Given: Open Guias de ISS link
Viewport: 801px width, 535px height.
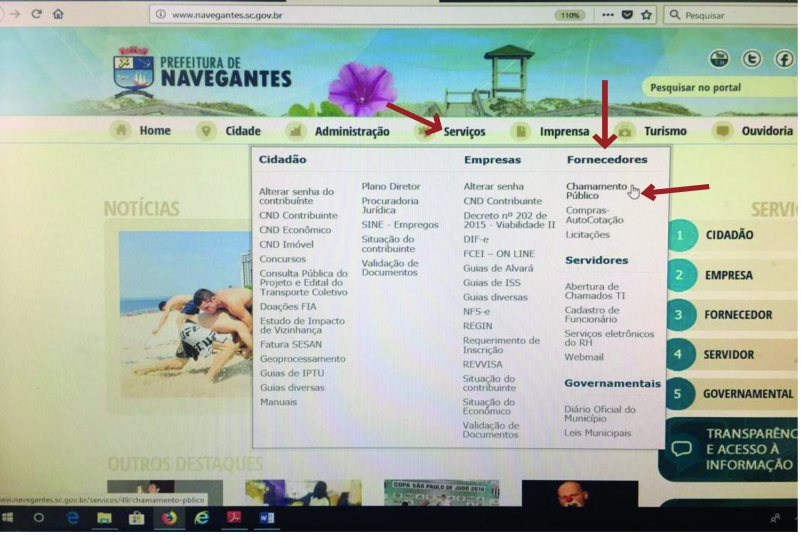Looking at the screenshot, I should [491, 283].
